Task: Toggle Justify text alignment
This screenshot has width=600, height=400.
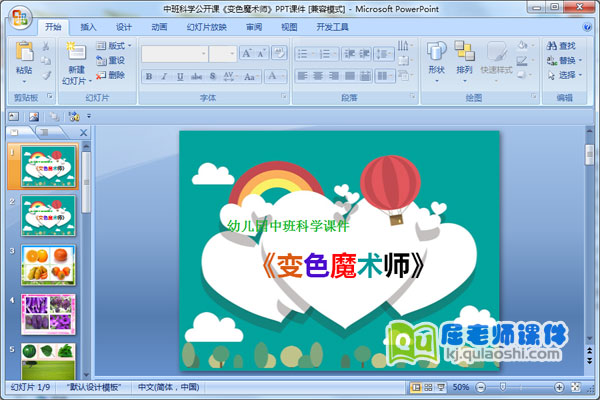Action: coord(349,76)
